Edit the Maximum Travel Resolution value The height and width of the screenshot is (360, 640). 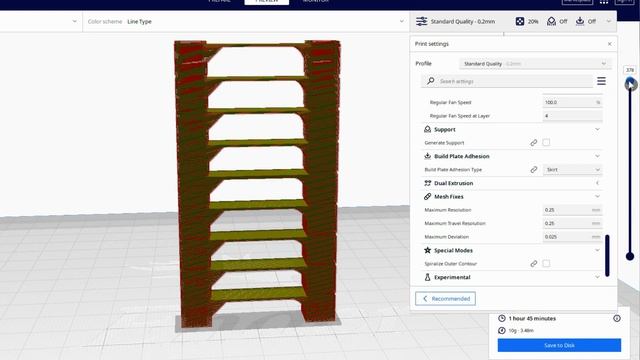[x=572, y=223]
